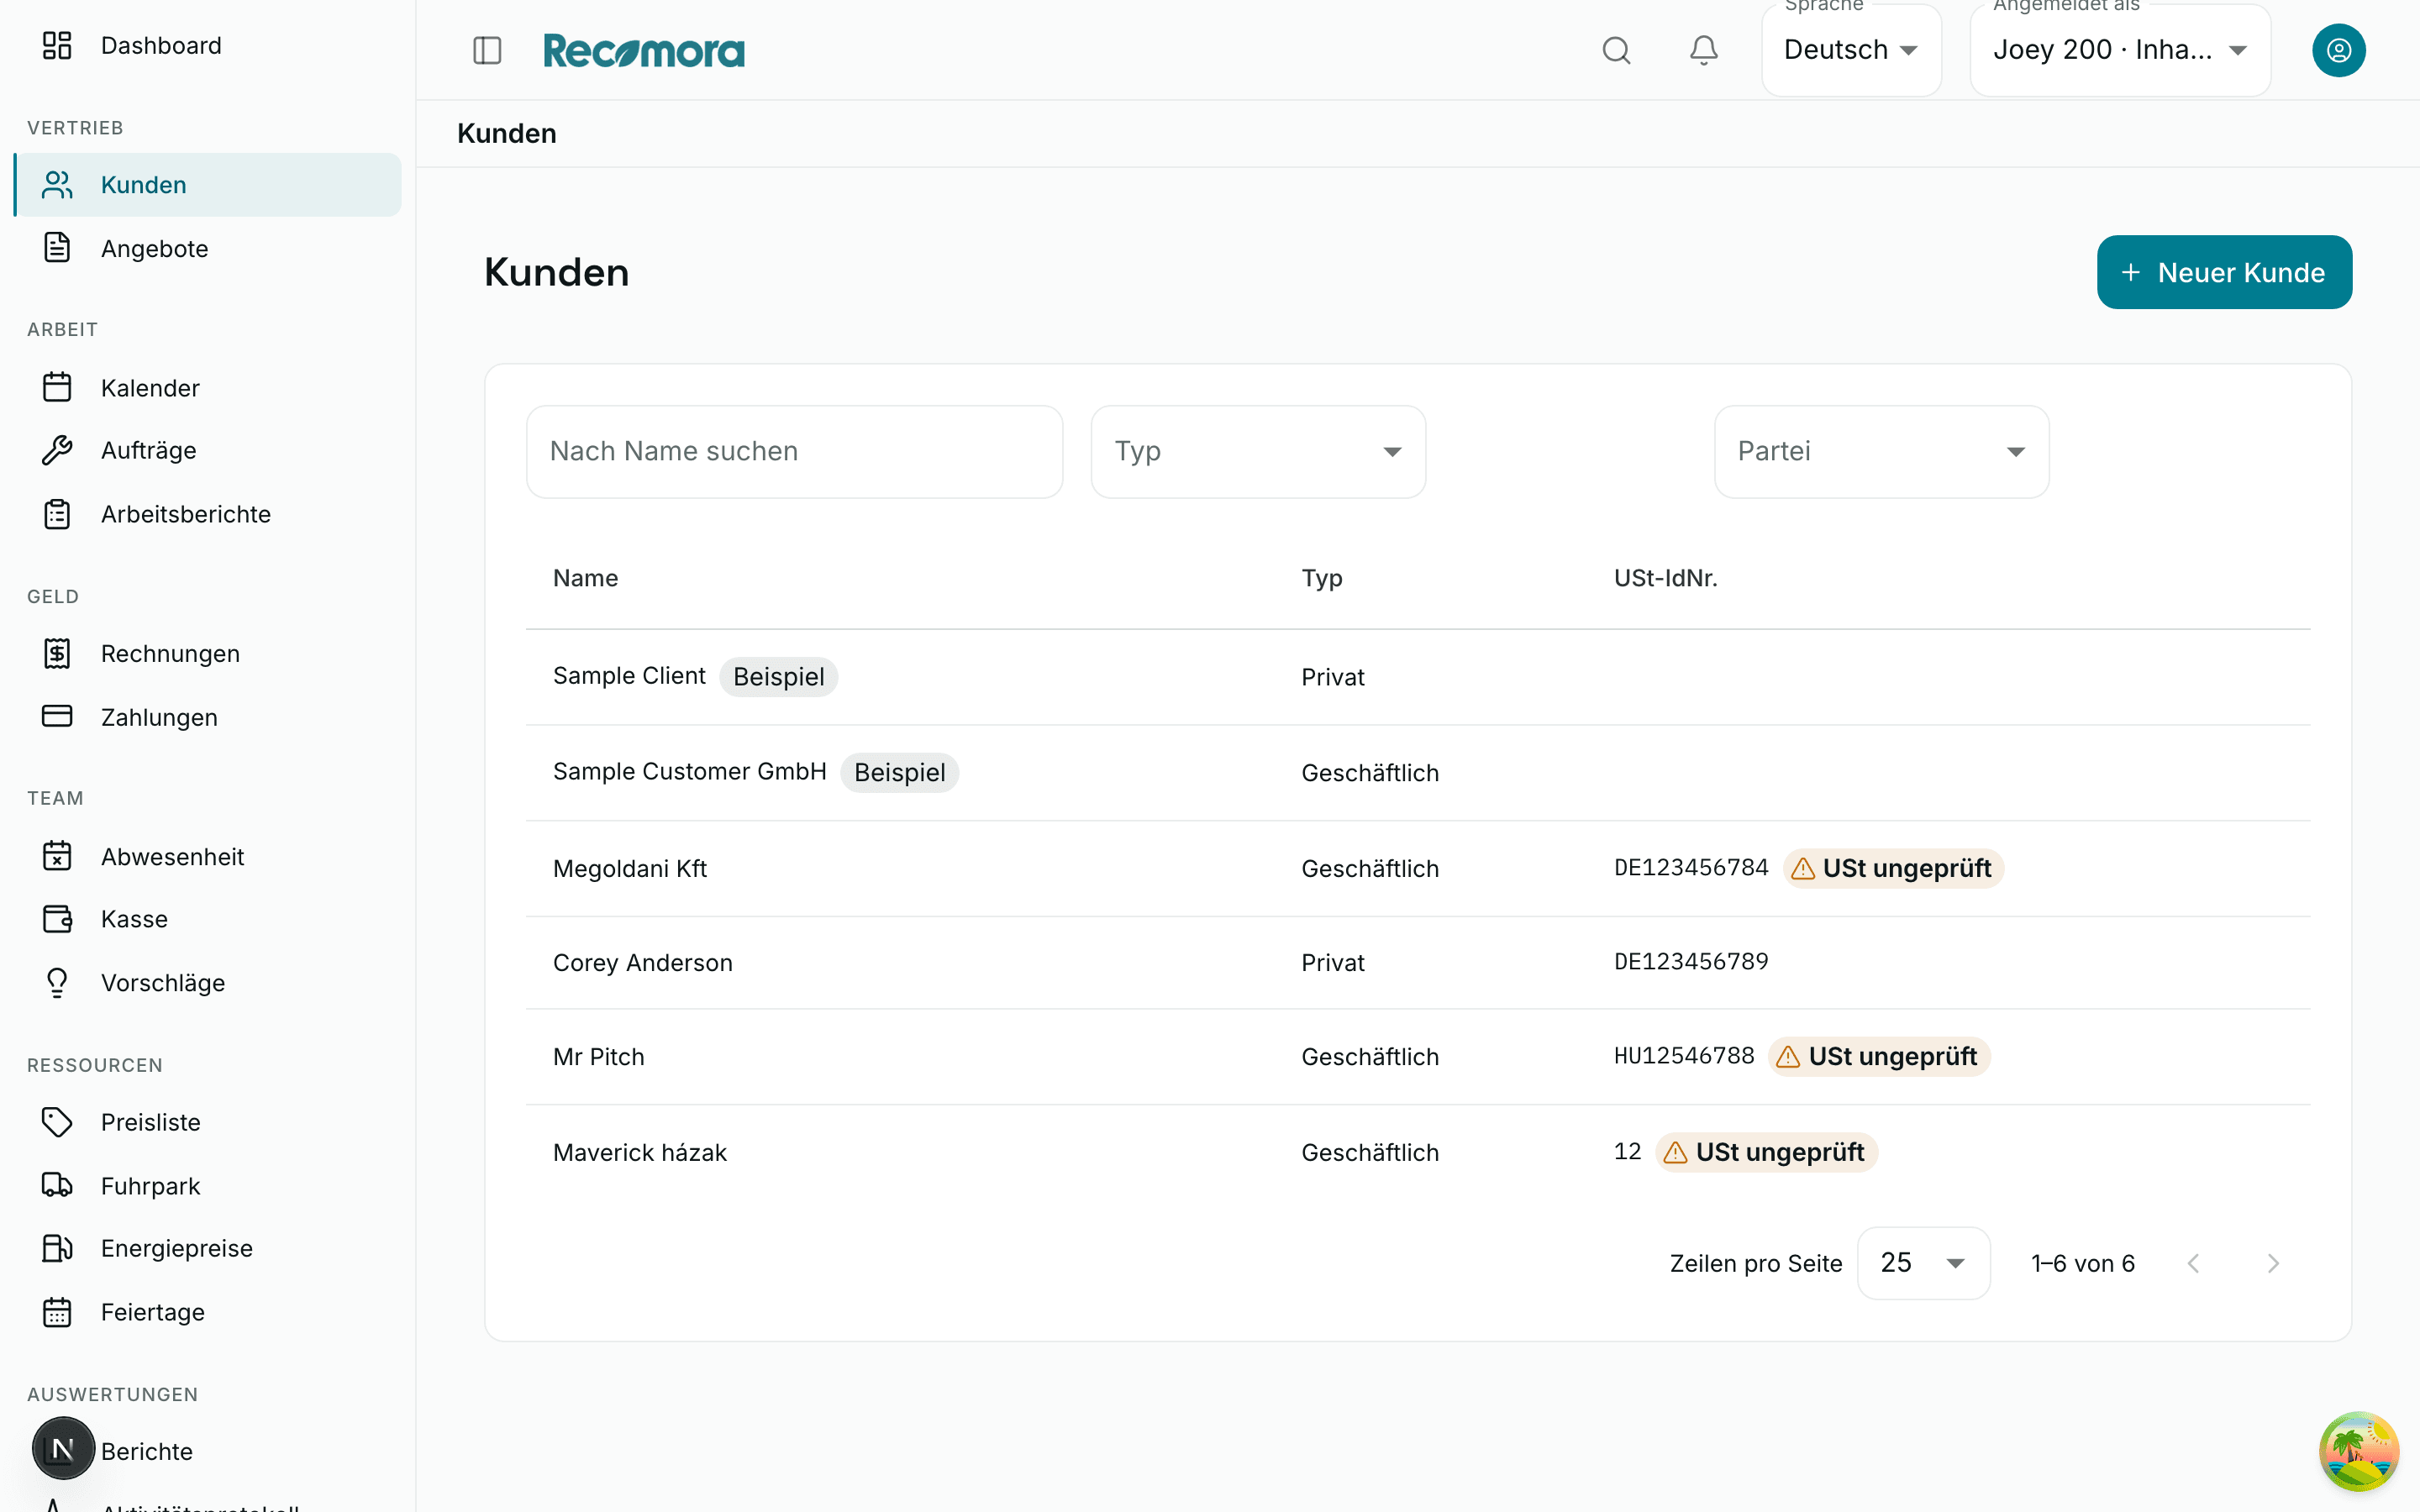Viewport: 2420px width, 1512px height.
Task: Go to next page arrow
Action: pos(2273,1263)
